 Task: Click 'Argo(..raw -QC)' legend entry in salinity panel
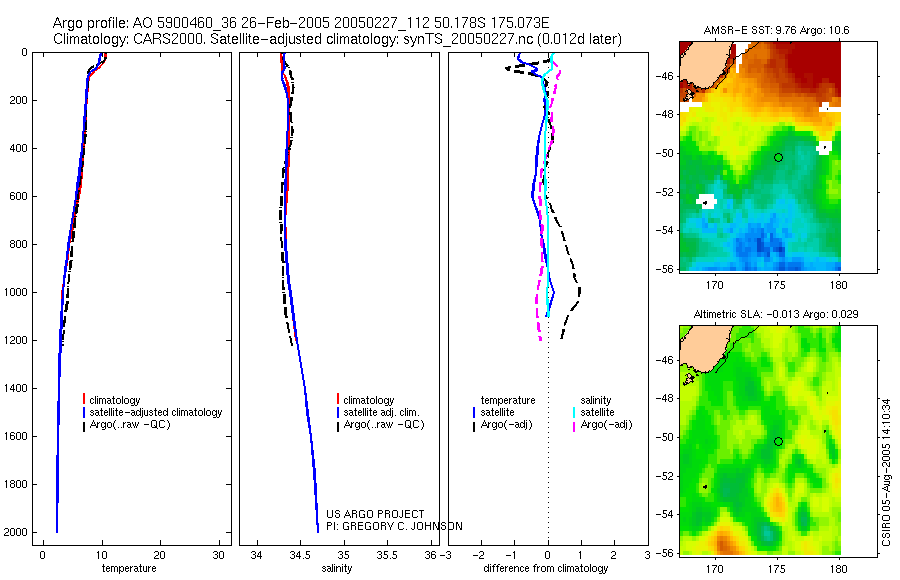tap(384, 425)
